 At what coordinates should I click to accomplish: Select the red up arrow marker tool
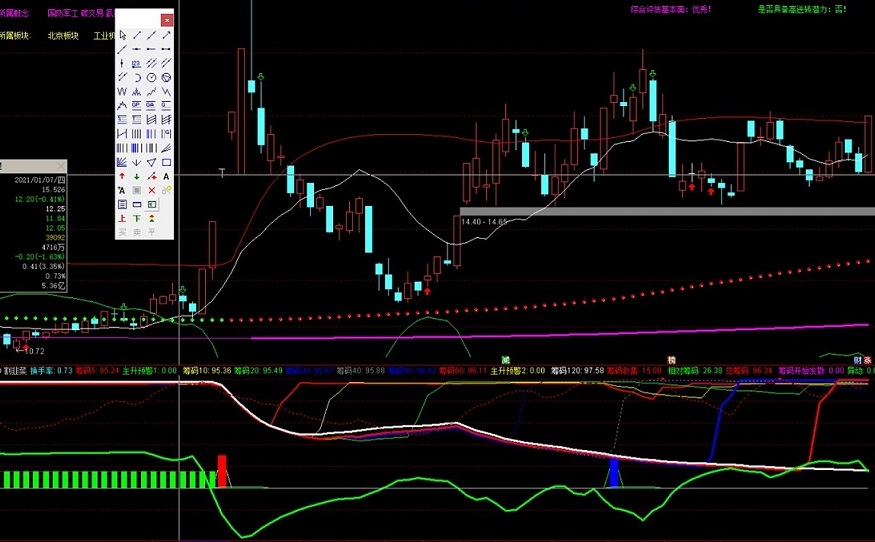tap(122, 176)
